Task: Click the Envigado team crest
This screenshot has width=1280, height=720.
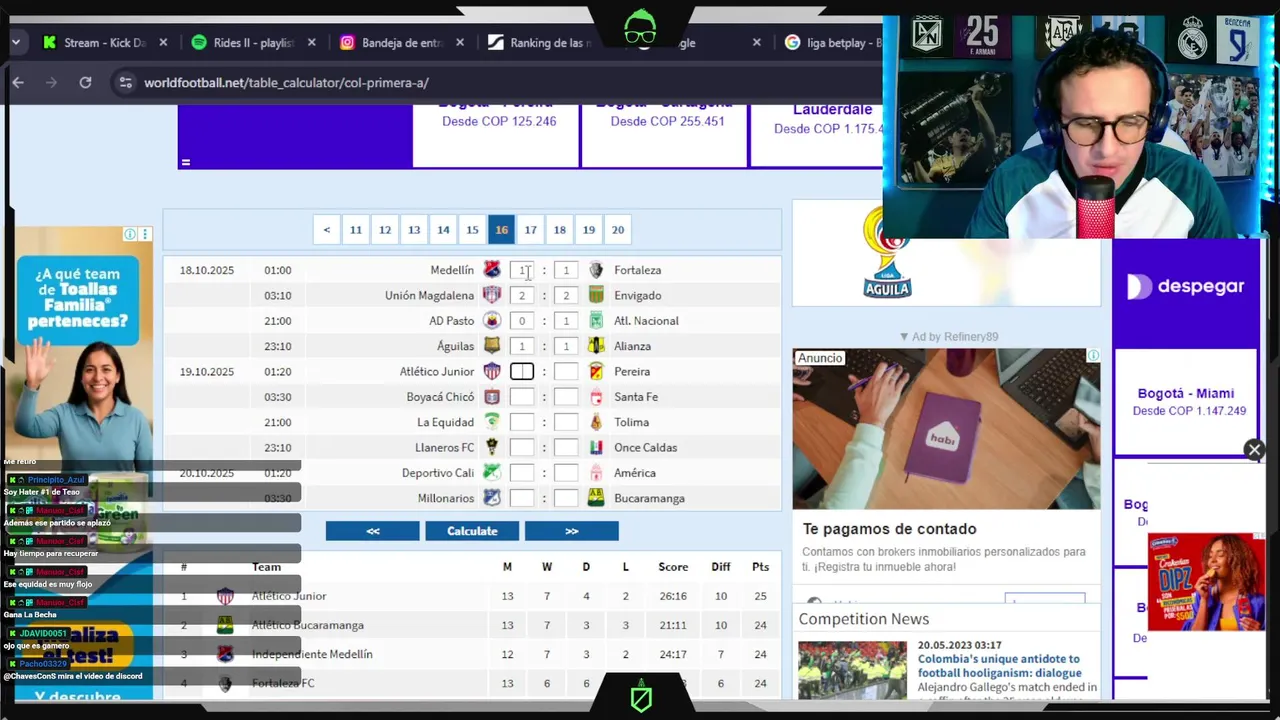Action: [596, 295]
